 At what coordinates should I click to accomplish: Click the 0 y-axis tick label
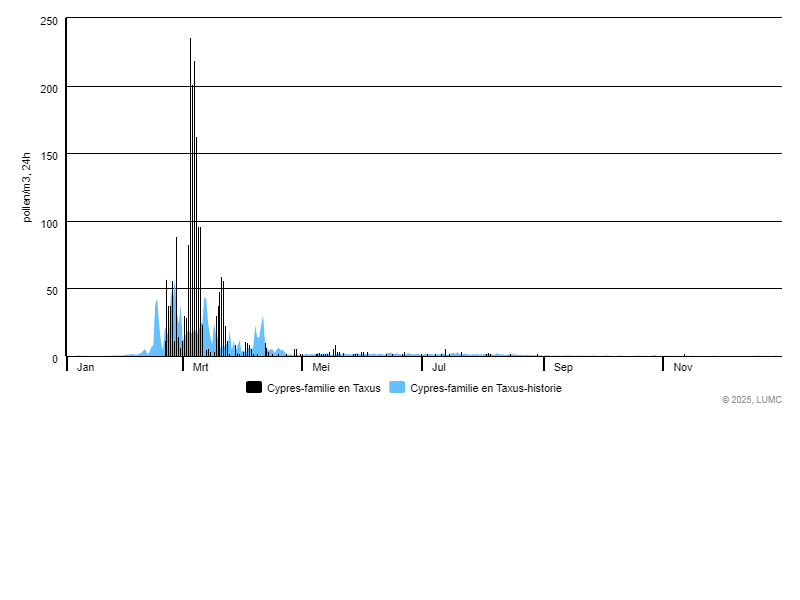(55, 358)
